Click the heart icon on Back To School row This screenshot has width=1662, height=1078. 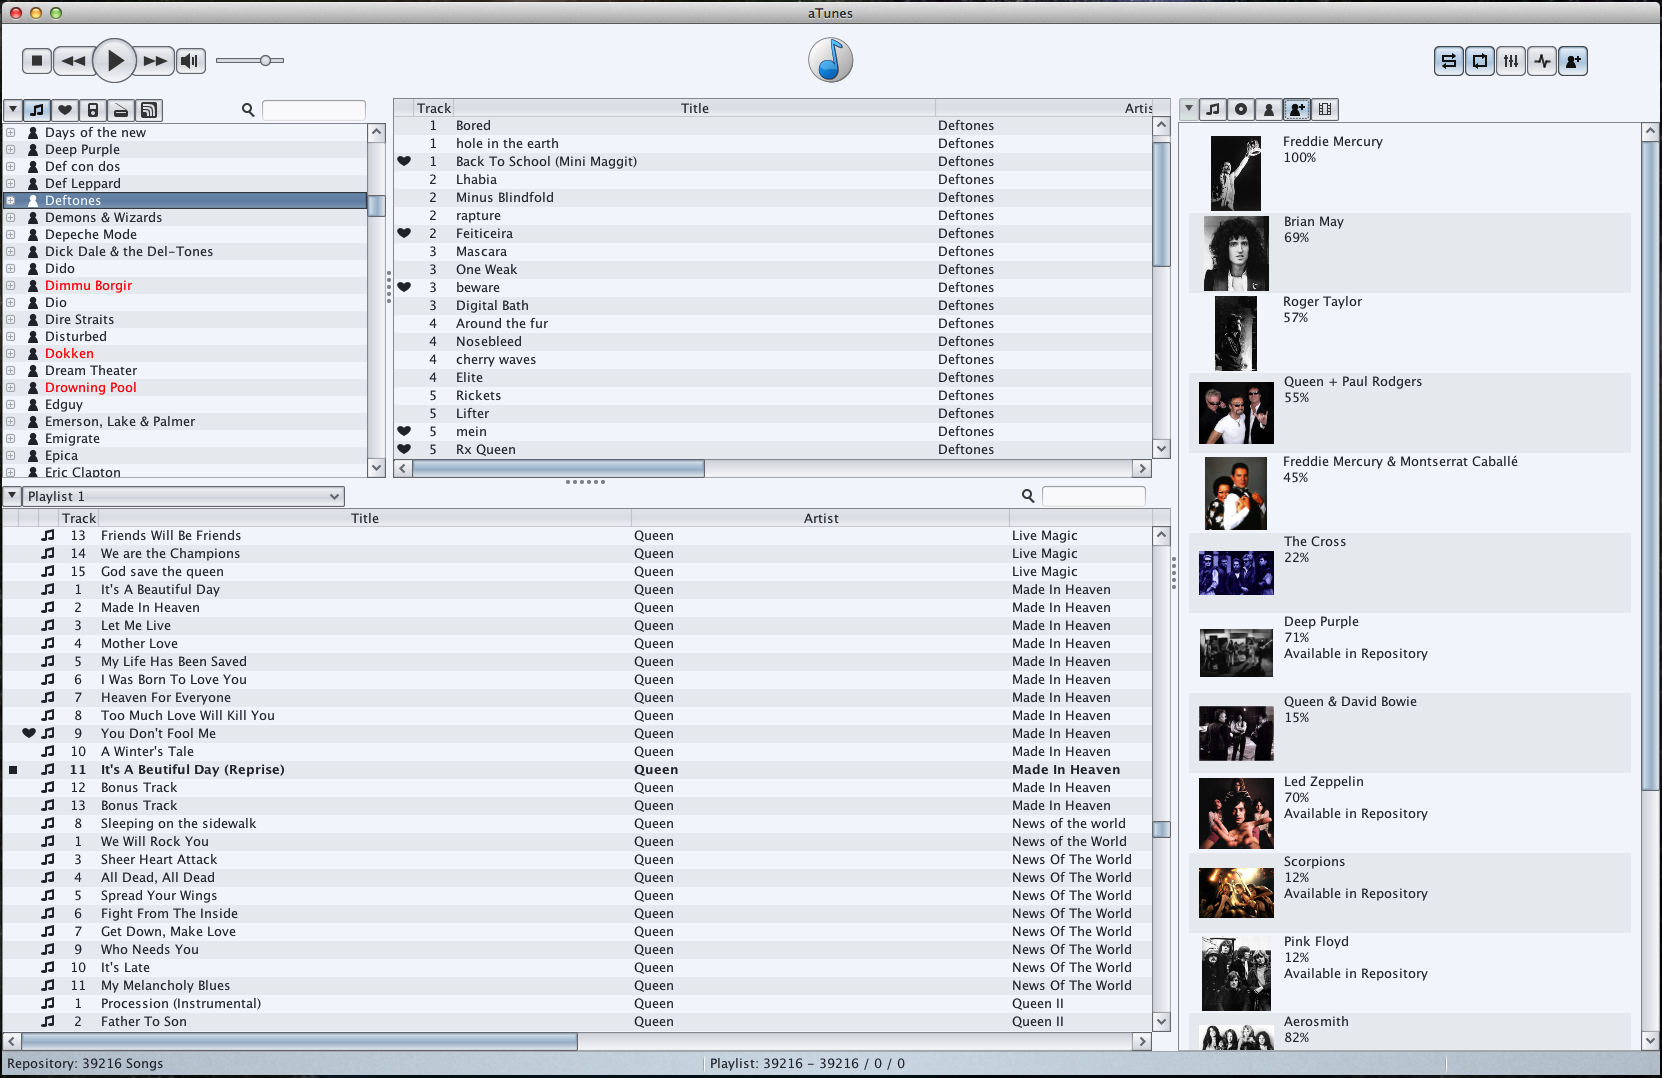coord(404,162)
